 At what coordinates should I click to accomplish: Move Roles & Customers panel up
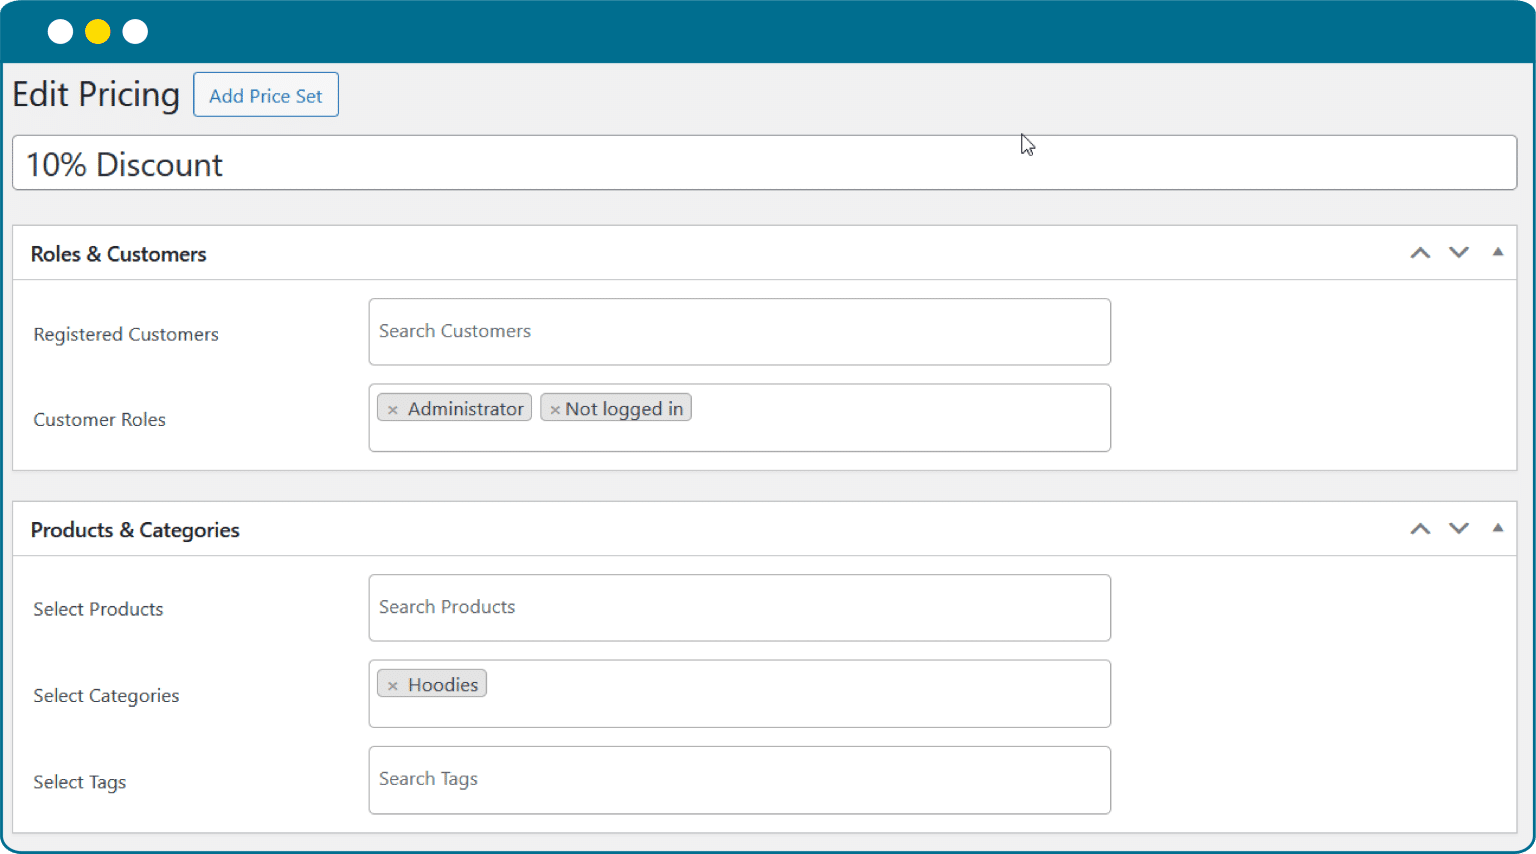click(1420, 253)
